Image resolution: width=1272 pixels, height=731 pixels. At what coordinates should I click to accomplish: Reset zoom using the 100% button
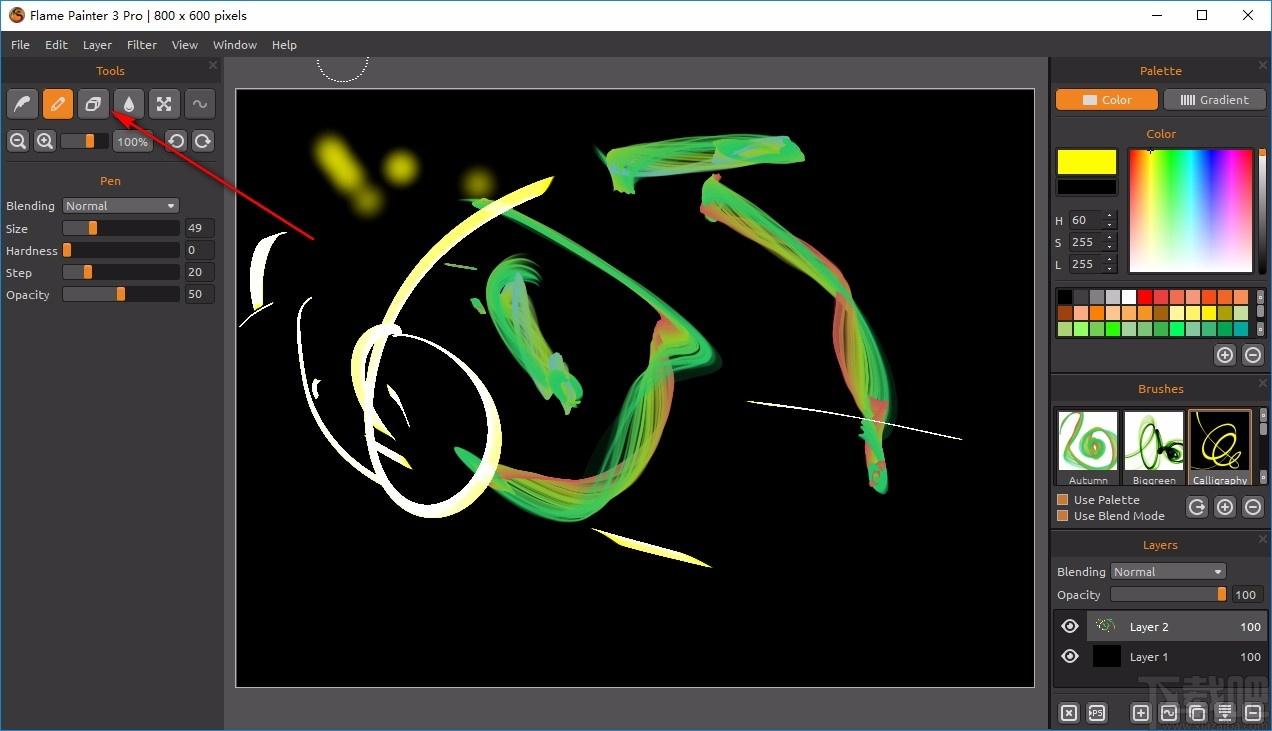pos(132,142)
